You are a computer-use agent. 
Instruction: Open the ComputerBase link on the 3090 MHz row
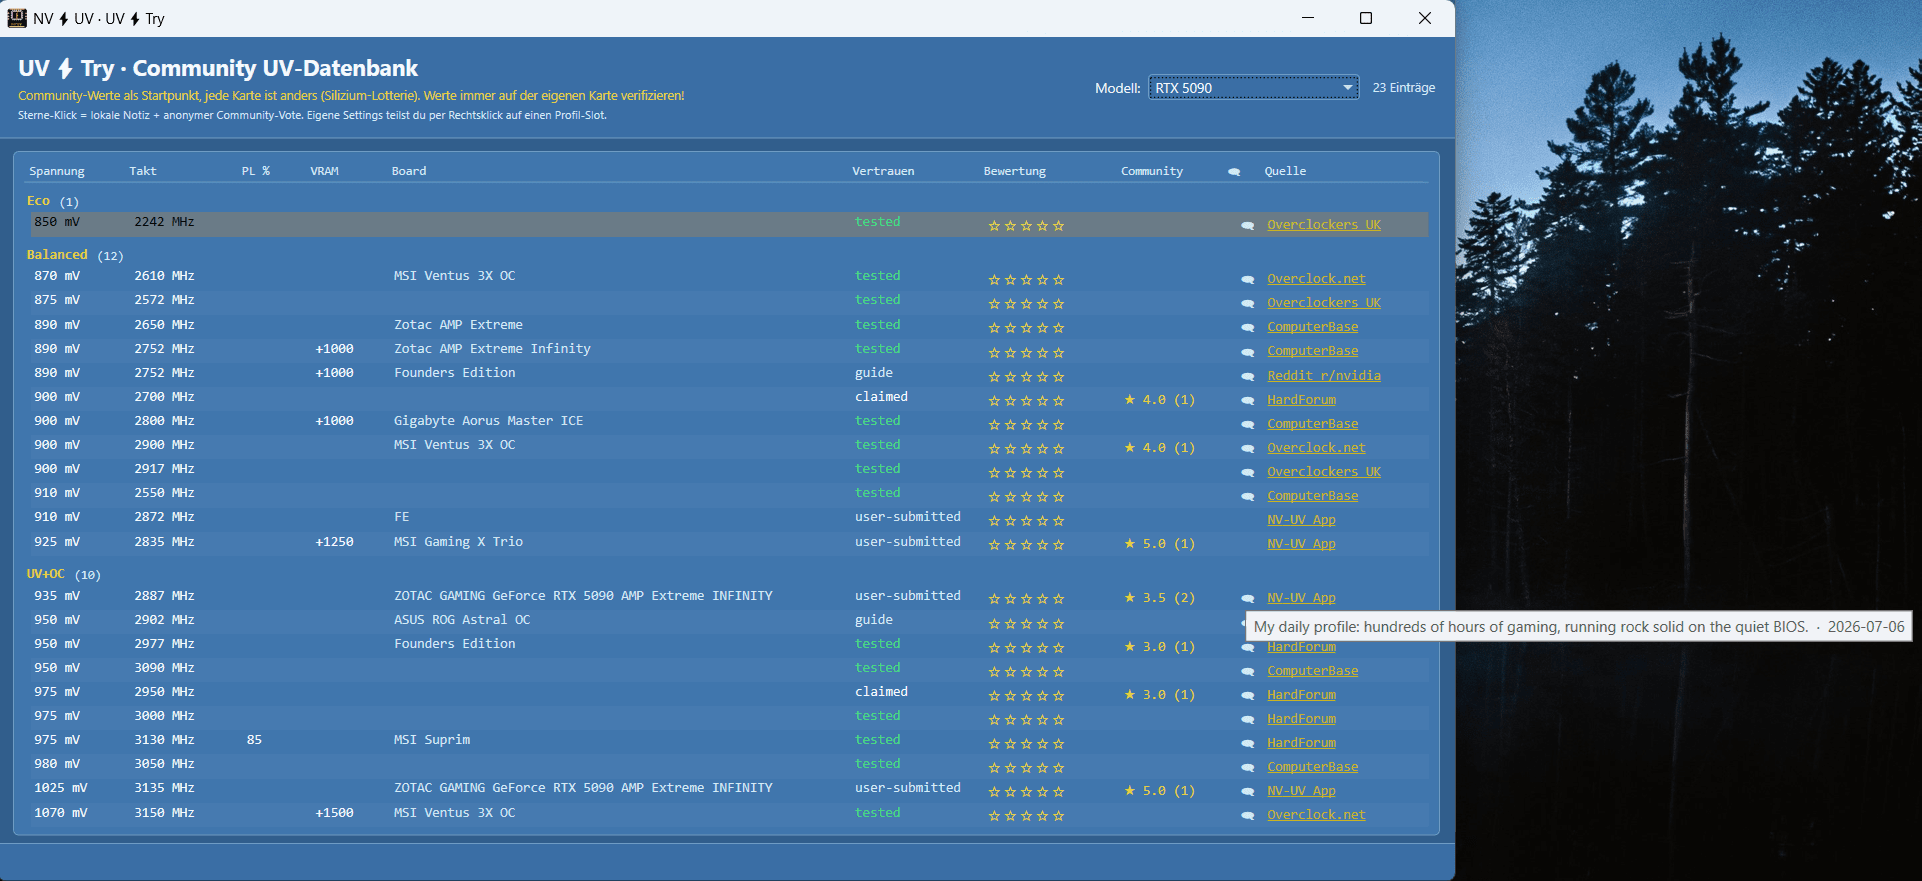tap(1313, 671)
